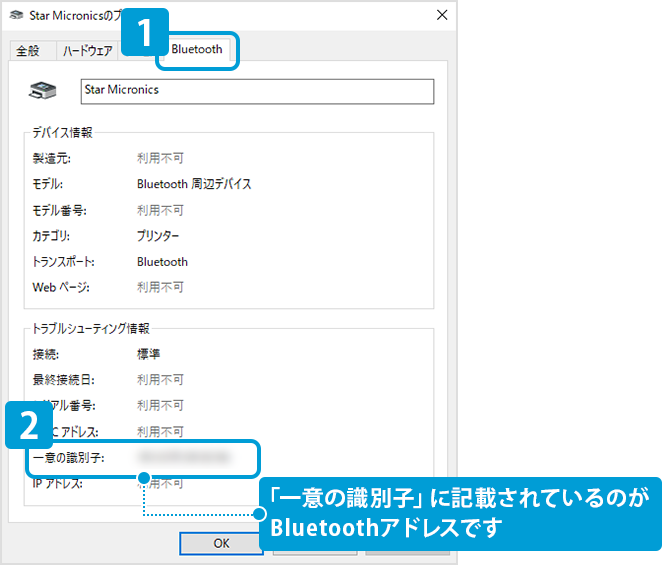Select the トラブルシューティング情報 group heading

coord(91,328)
